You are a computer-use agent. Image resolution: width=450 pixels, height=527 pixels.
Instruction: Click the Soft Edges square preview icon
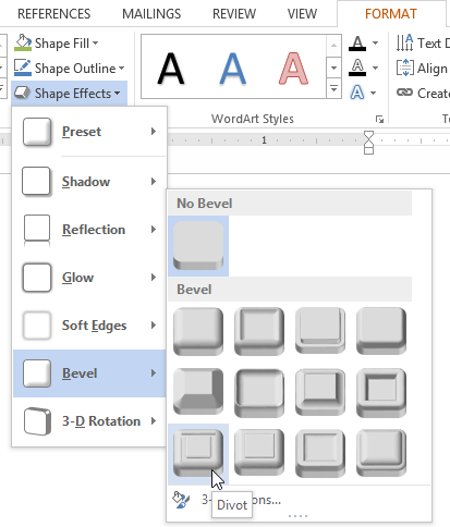tap(37, 325)
